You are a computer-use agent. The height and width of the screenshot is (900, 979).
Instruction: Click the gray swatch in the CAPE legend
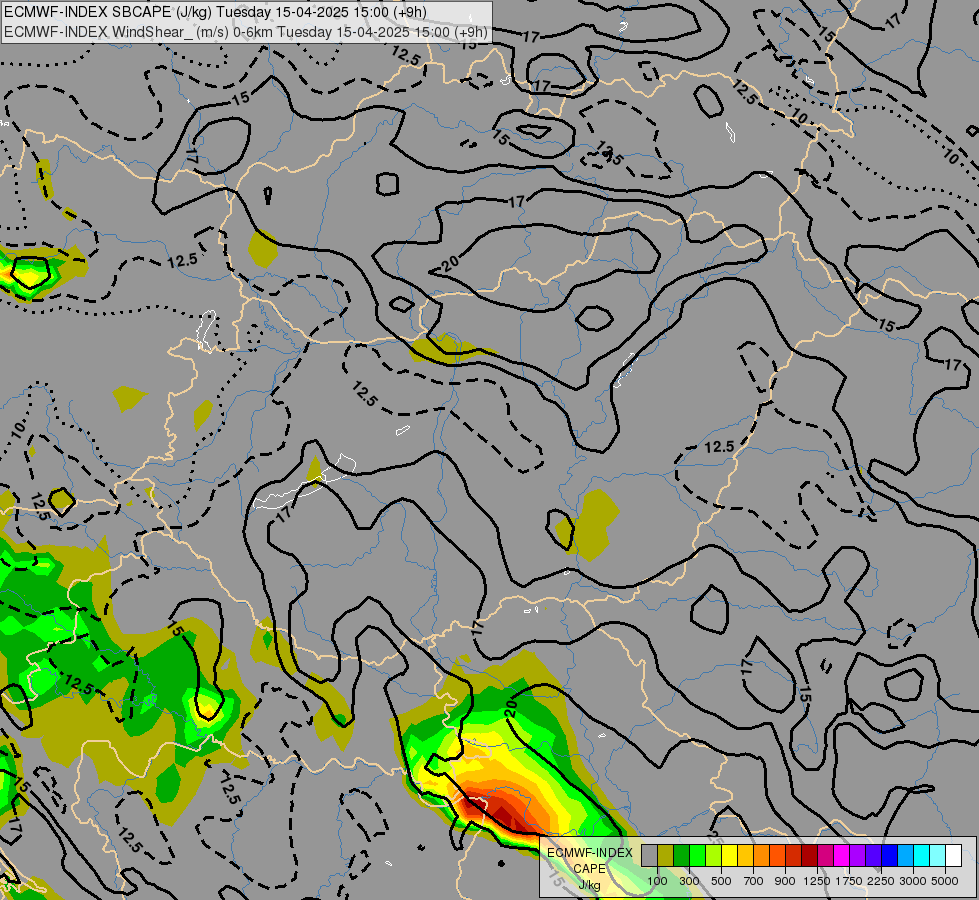click(x=649, y=855)
